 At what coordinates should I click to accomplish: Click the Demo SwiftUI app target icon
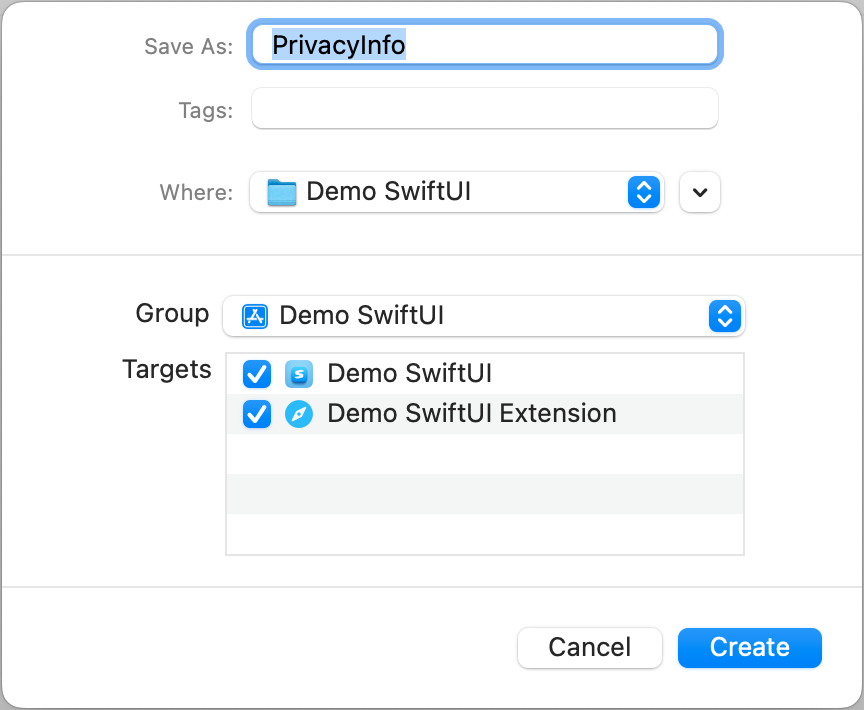(299, 374)
